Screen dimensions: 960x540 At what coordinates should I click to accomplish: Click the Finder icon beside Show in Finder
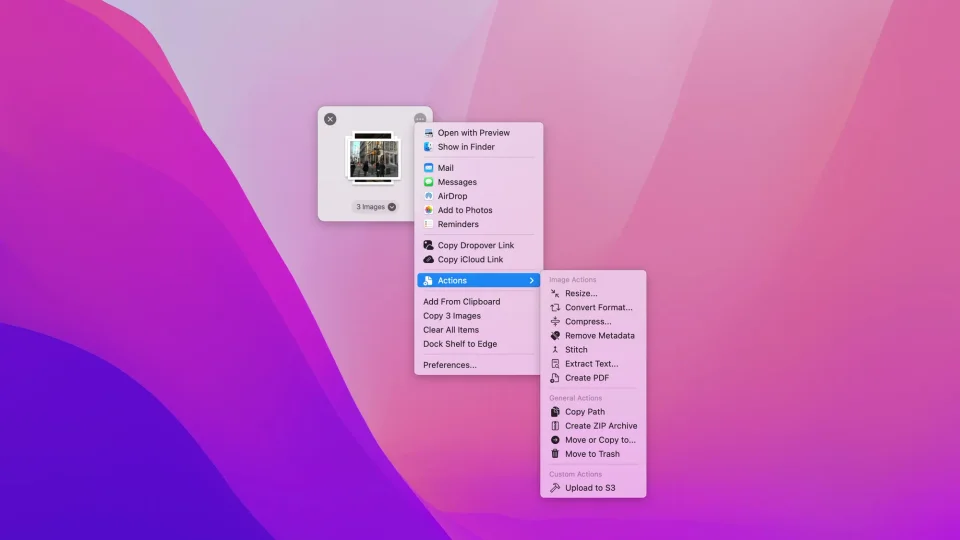[429, 147]
